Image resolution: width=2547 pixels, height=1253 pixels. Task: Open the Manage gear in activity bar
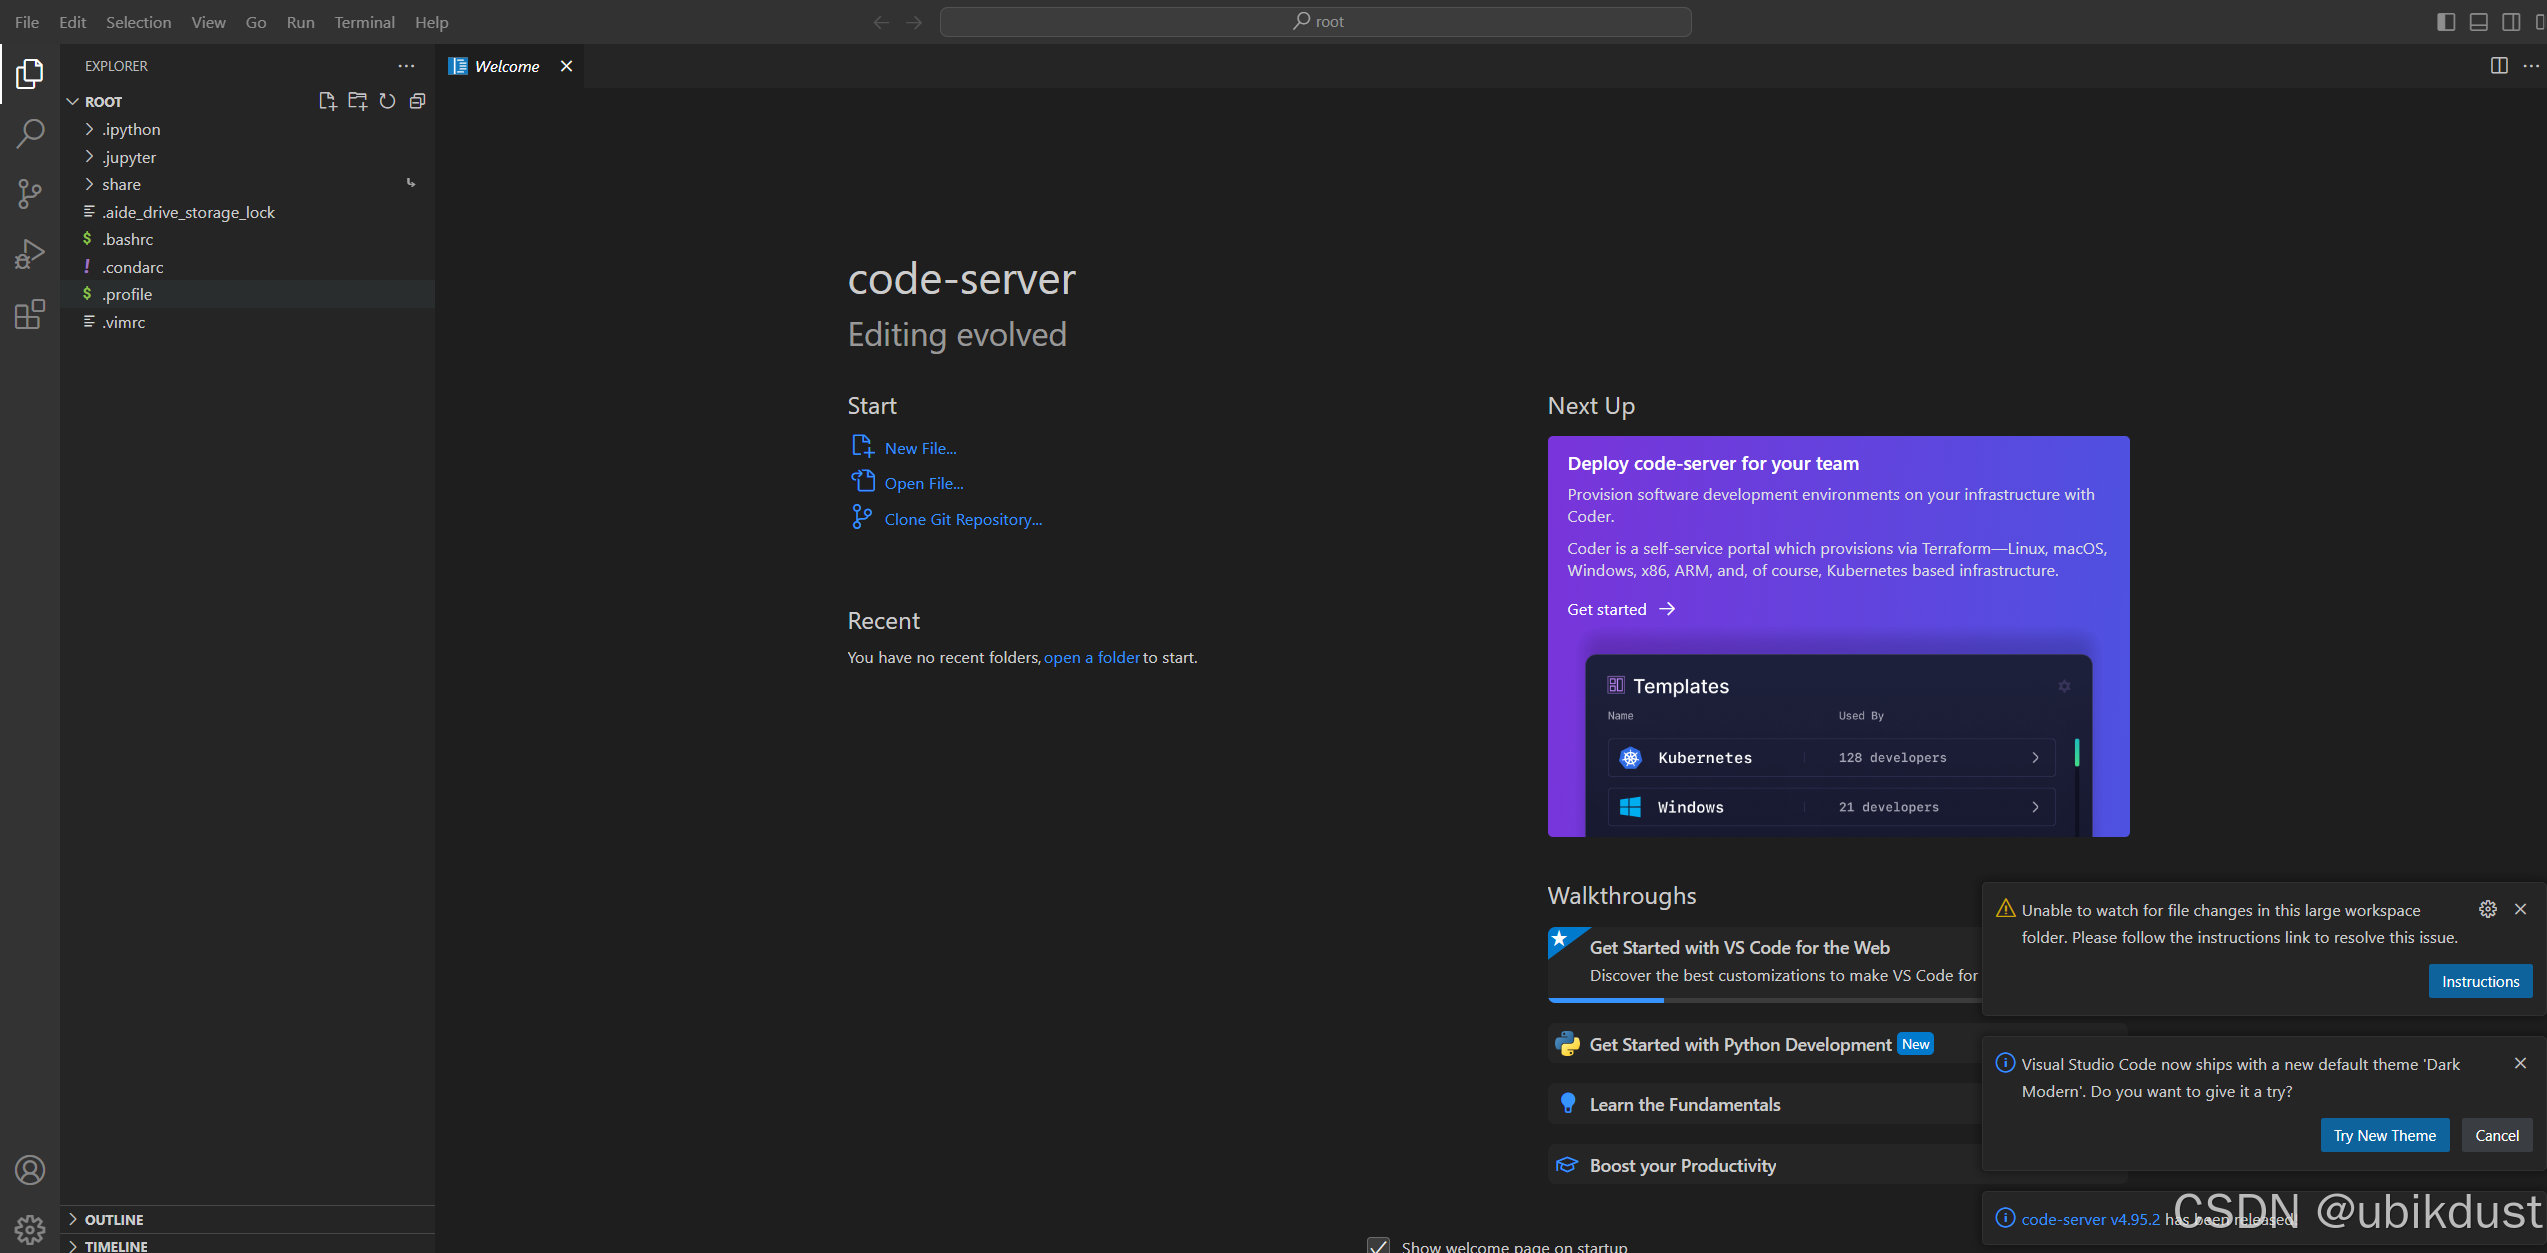[x=30, y=1229]
